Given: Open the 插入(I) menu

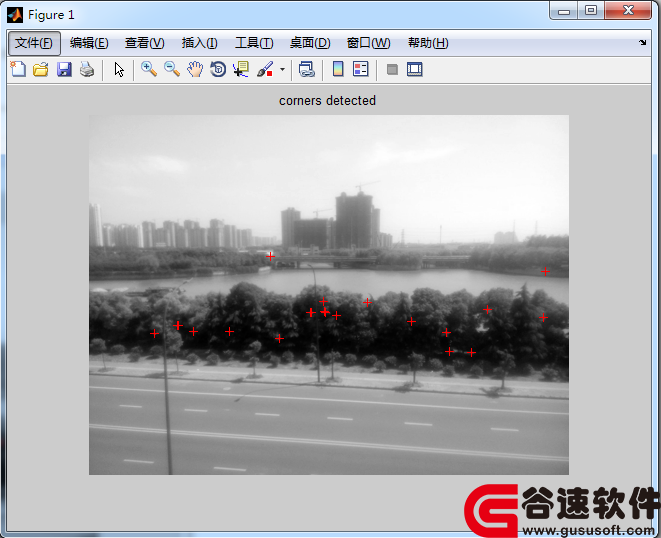Looking at the screenshot, I should point(199,43).
